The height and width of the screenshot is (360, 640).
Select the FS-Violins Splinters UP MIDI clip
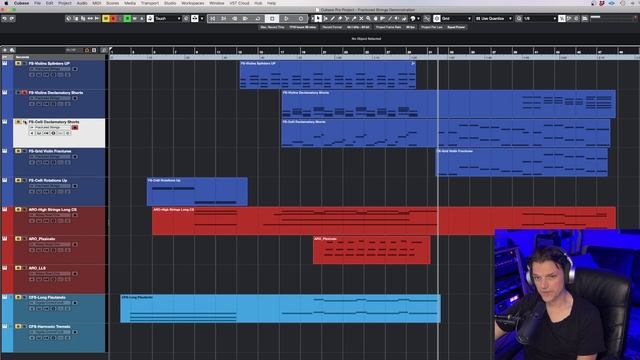328,75
